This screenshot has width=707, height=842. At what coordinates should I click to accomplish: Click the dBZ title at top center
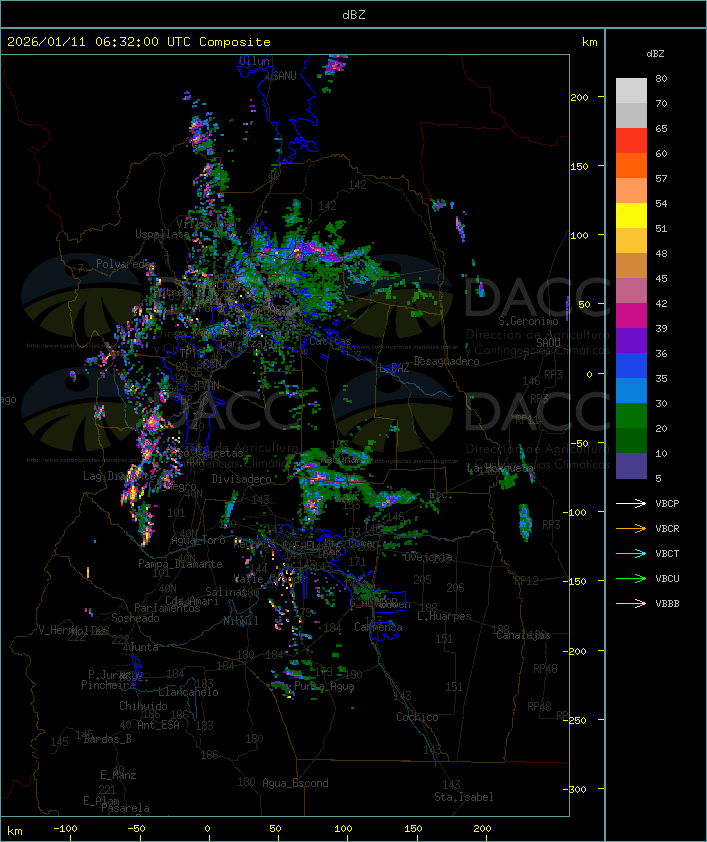point(353,14)
